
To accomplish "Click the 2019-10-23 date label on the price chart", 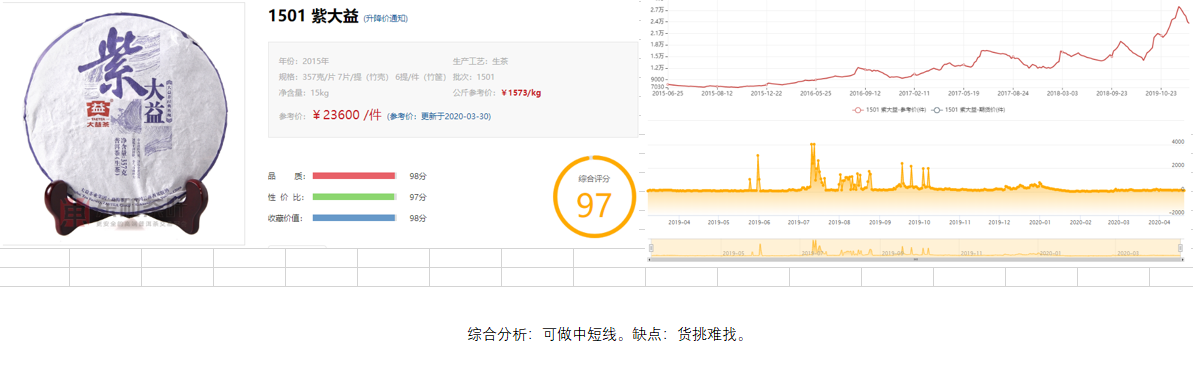I will click(x=1162, y=93).
